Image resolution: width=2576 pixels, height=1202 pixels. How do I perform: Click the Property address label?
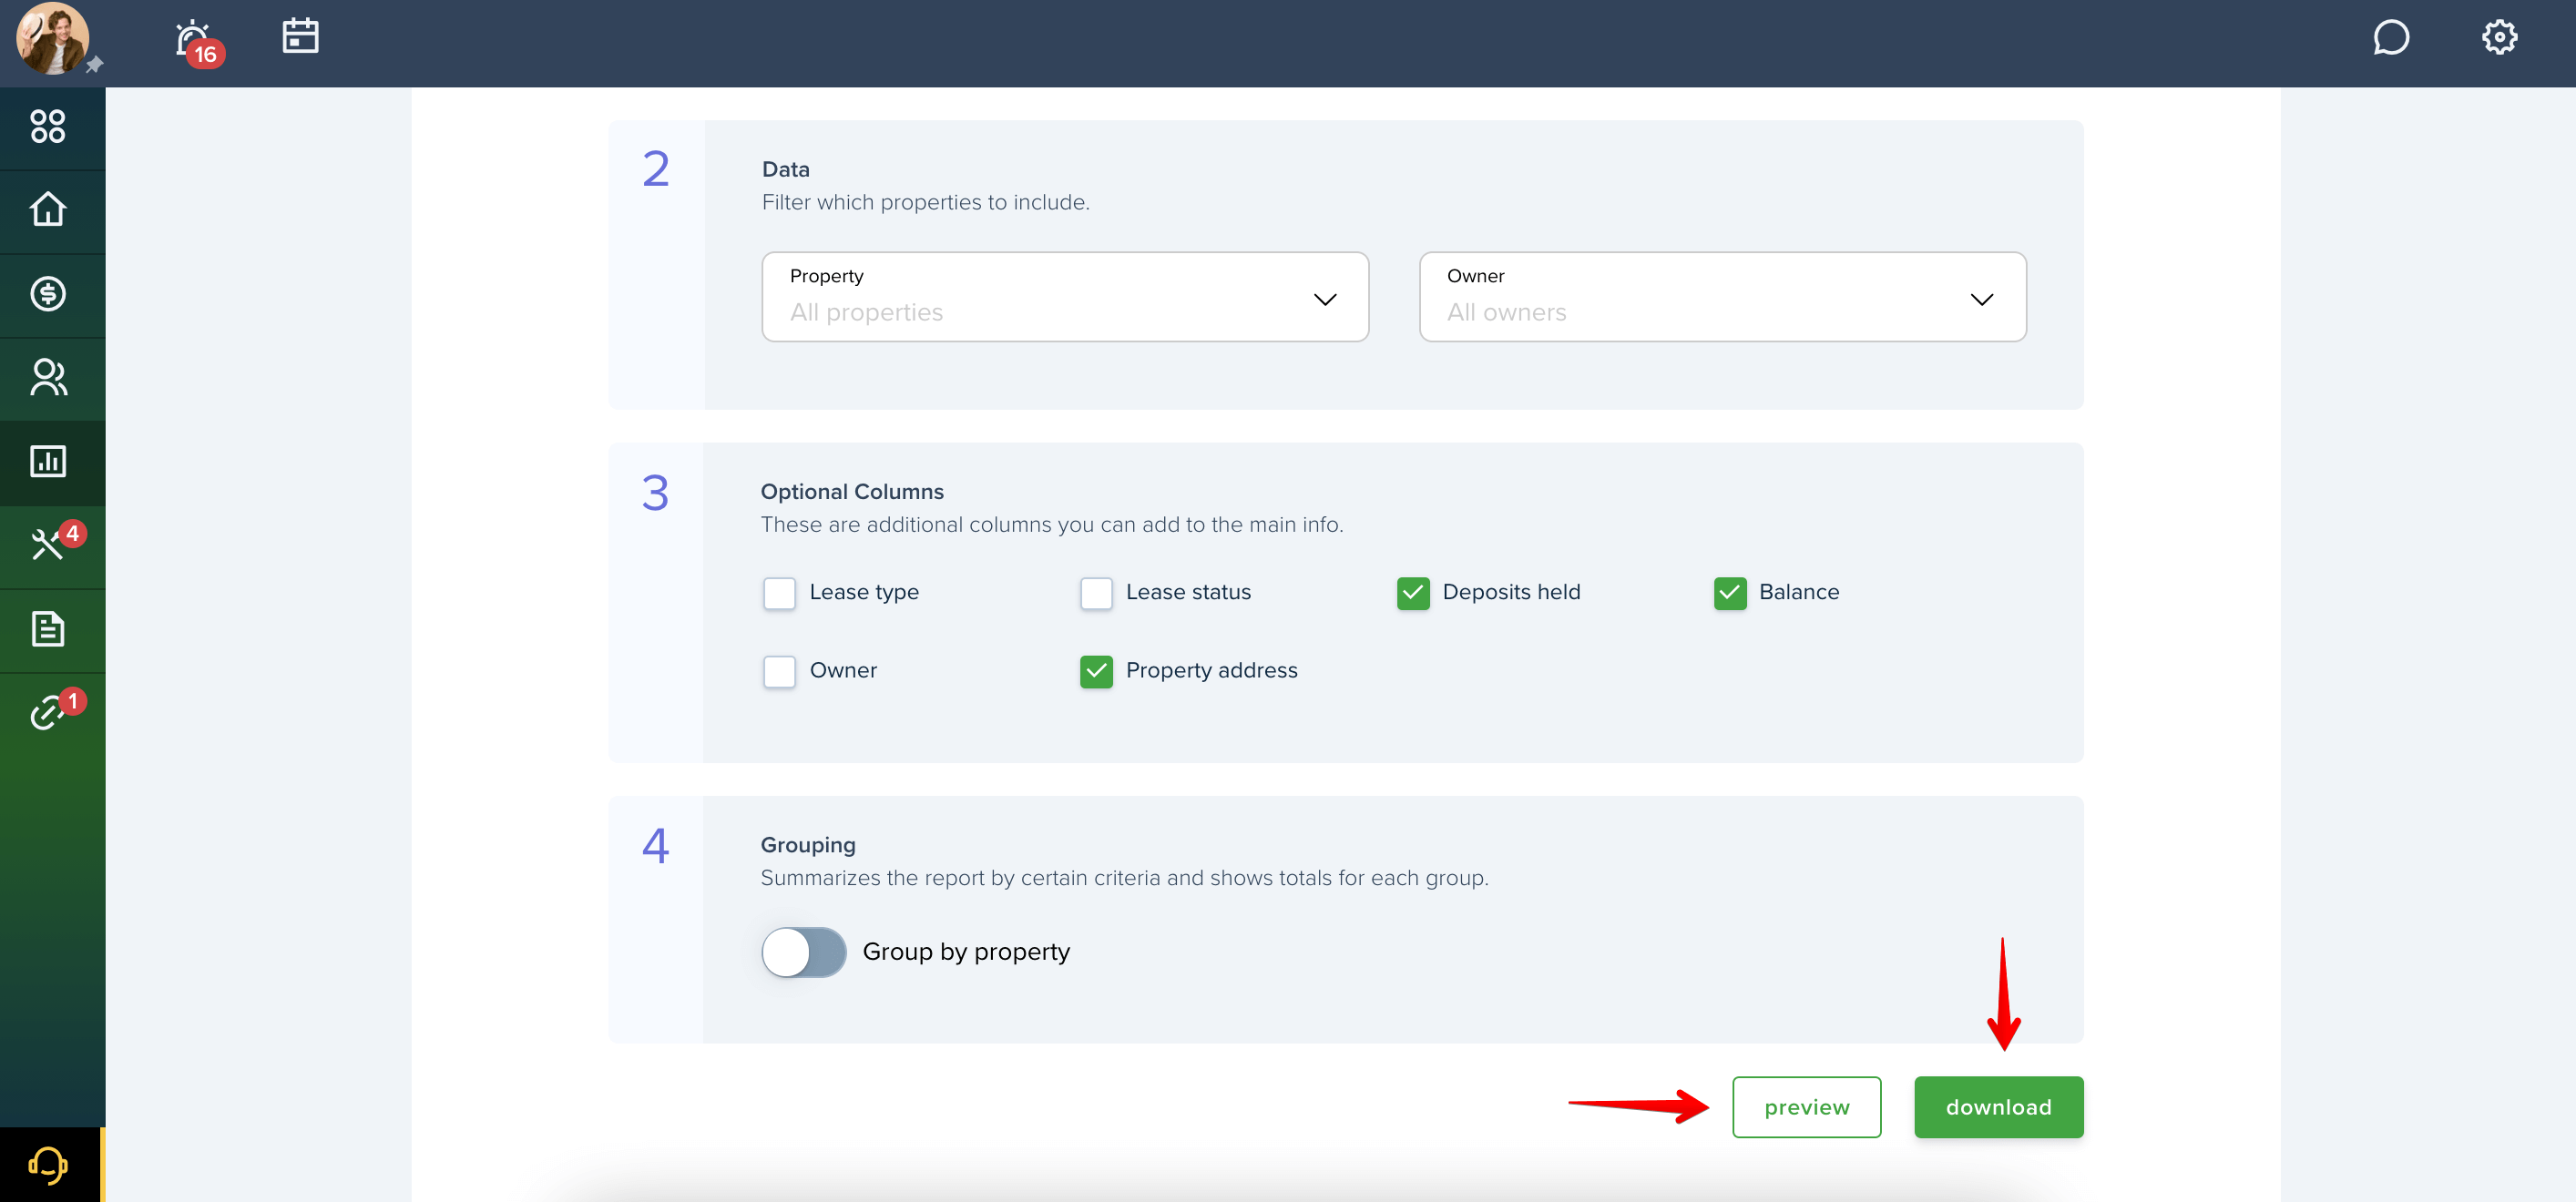(x=1211, y=671)
